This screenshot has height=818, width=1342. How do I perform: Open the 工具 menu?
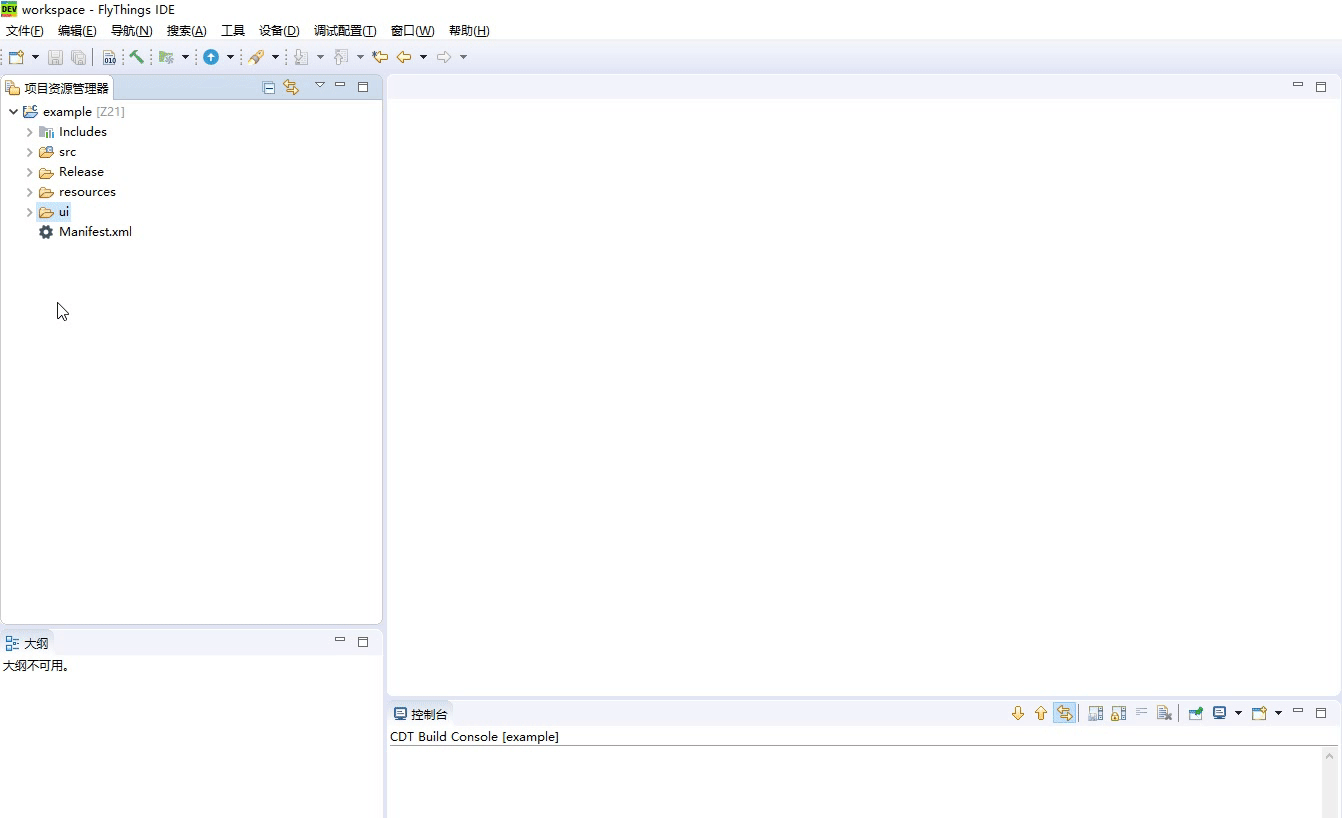pyautogui.click(x=233, y=31)
